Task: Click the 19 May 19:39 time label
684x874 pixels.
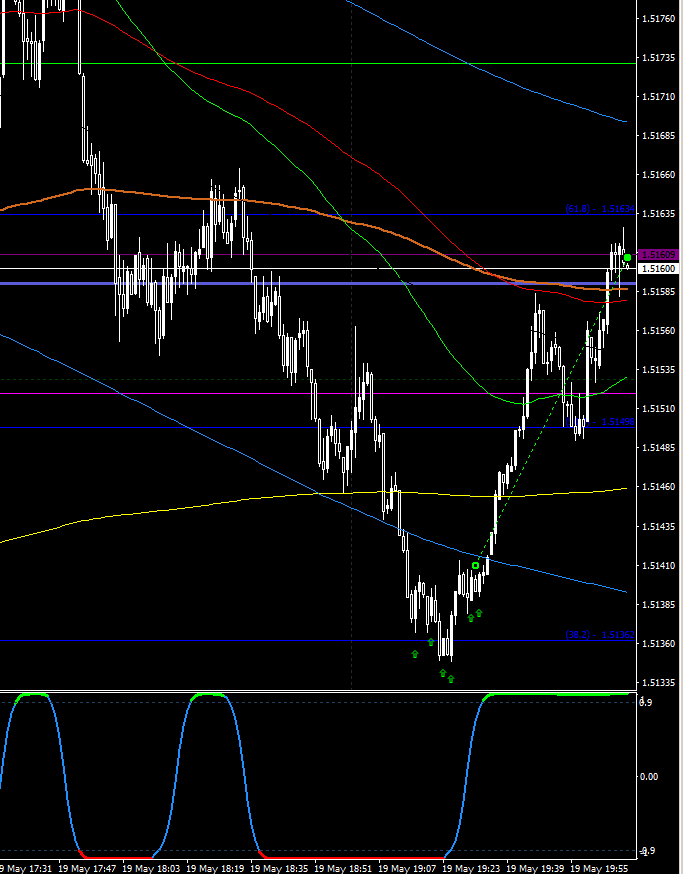Action: (x=536, y=868)
